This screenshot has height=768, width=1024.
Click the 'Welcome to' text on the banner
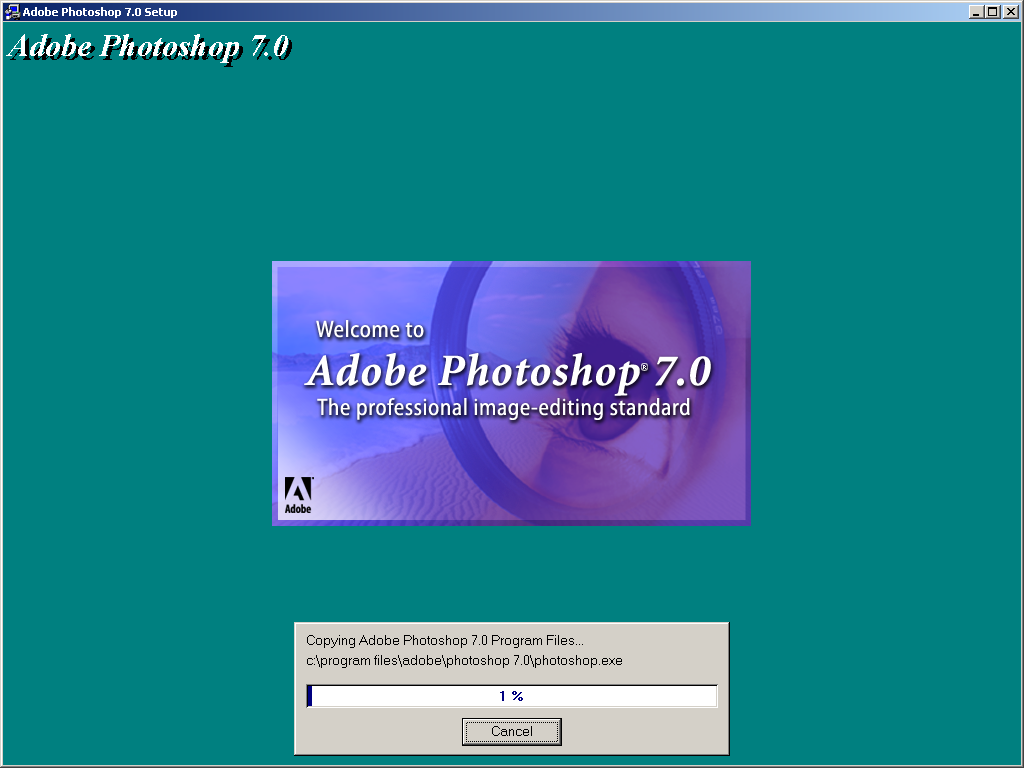coord(370,328)
